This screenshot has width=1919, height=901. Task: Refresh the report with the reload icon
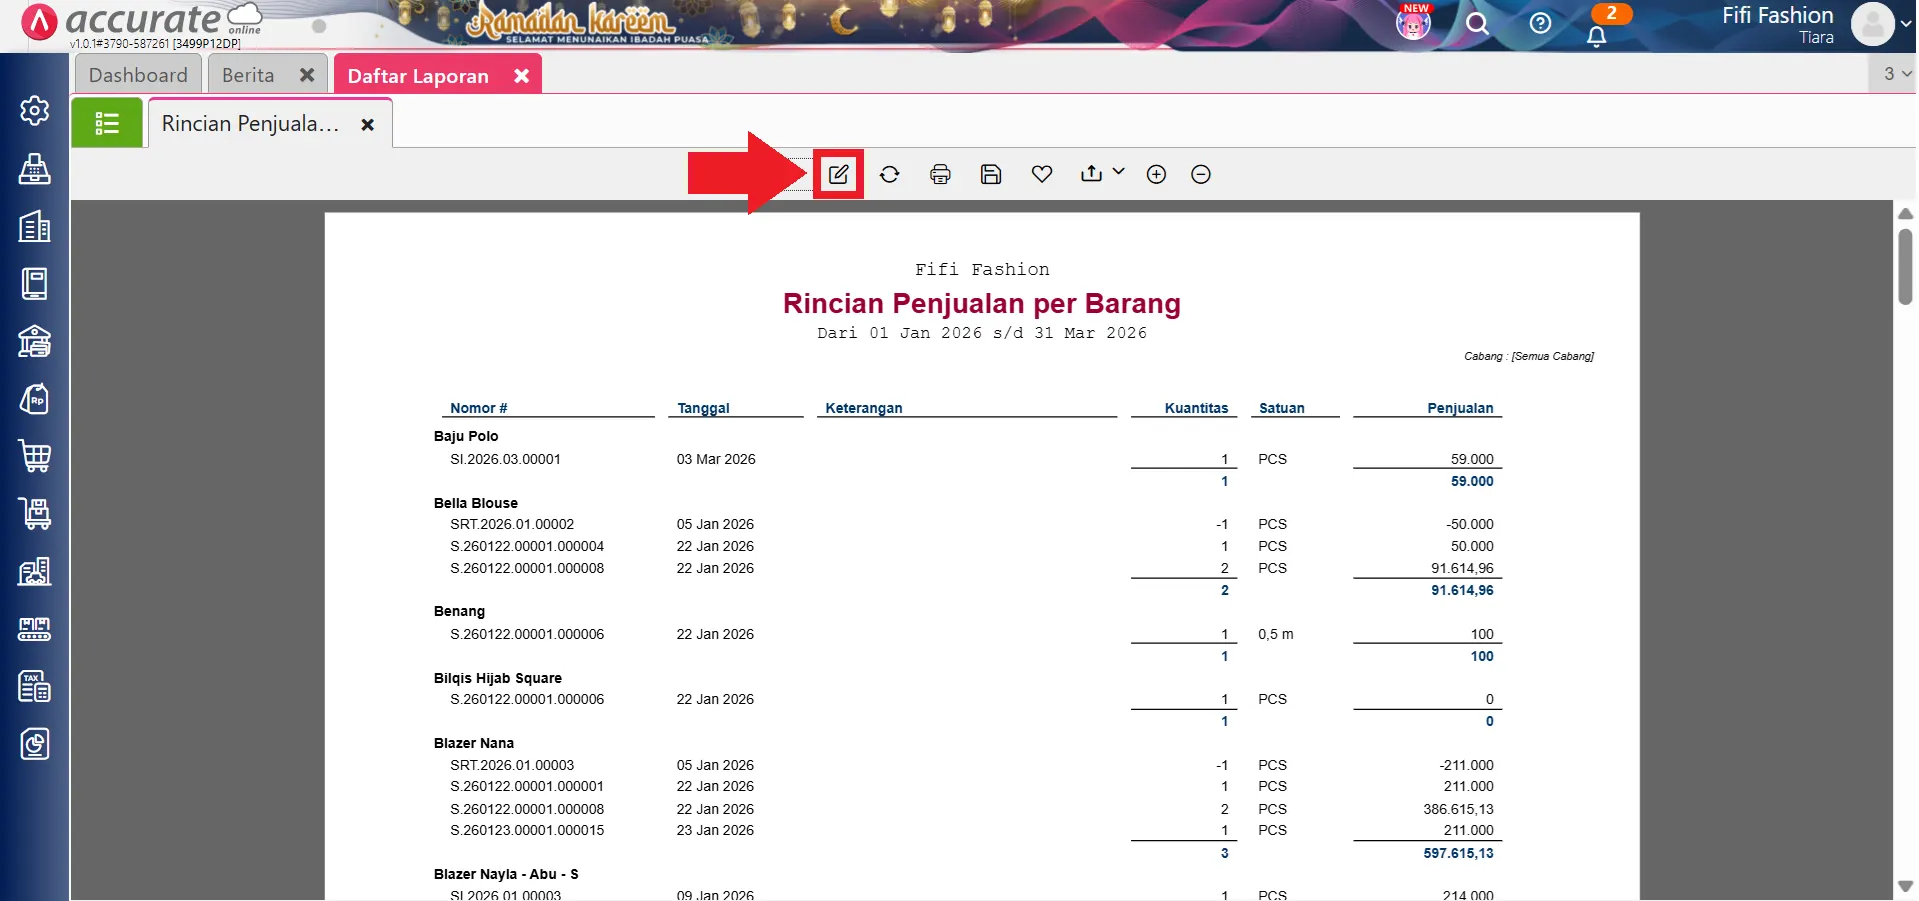[x=890, y=173]
